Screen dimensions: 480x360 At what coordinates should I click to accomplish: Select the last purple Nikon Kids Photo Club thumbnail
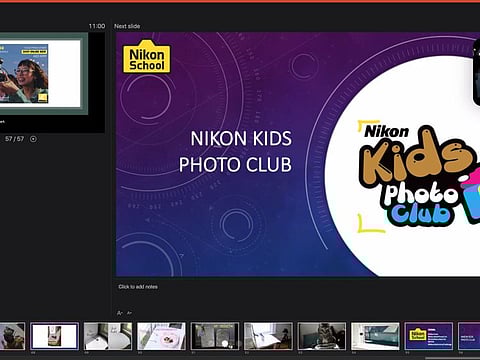(469, 336)
